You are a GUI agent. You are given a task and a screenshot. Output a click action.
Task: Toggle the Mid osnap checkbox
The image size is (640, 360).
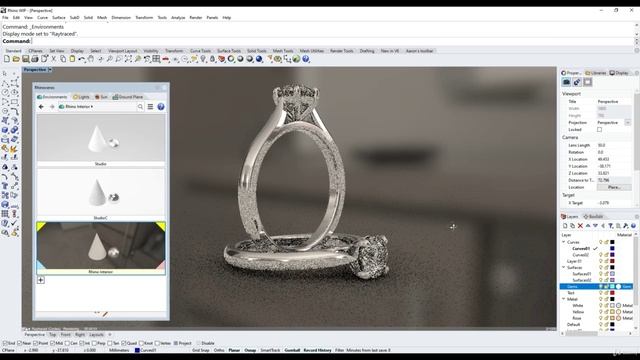coord(52,343)
